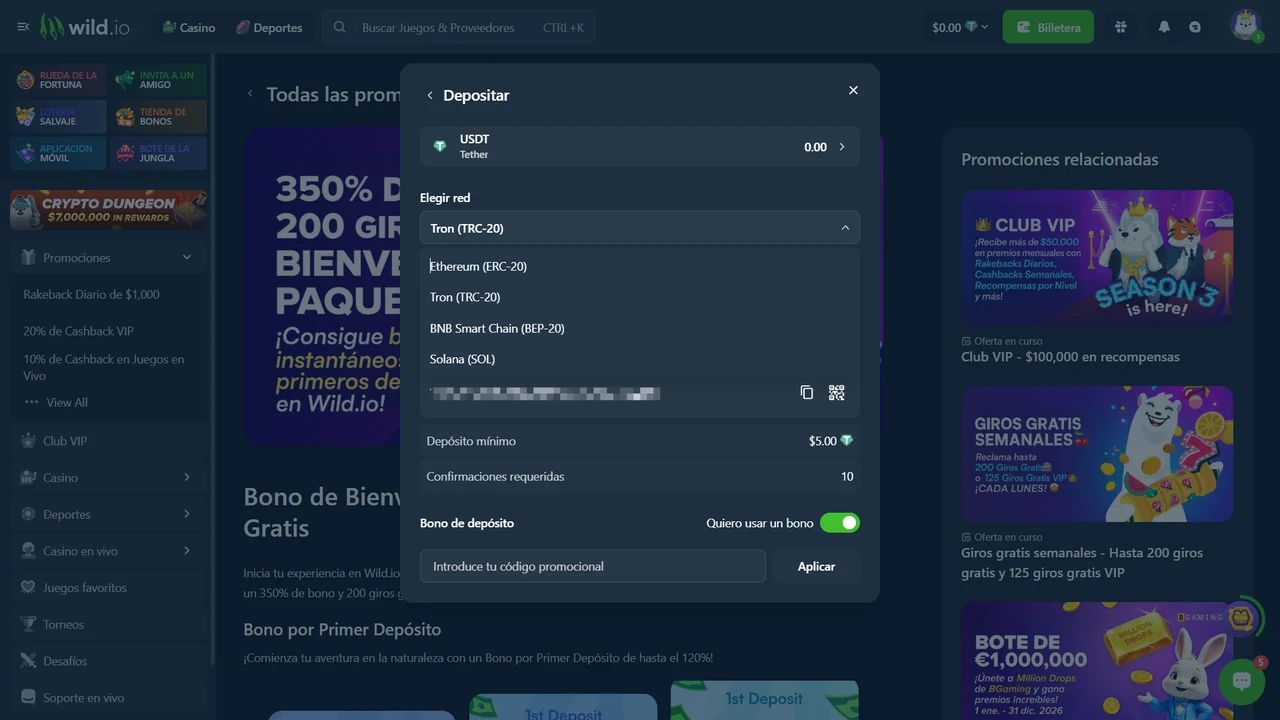Open Tienda de Bonos tile

[158, 117]
